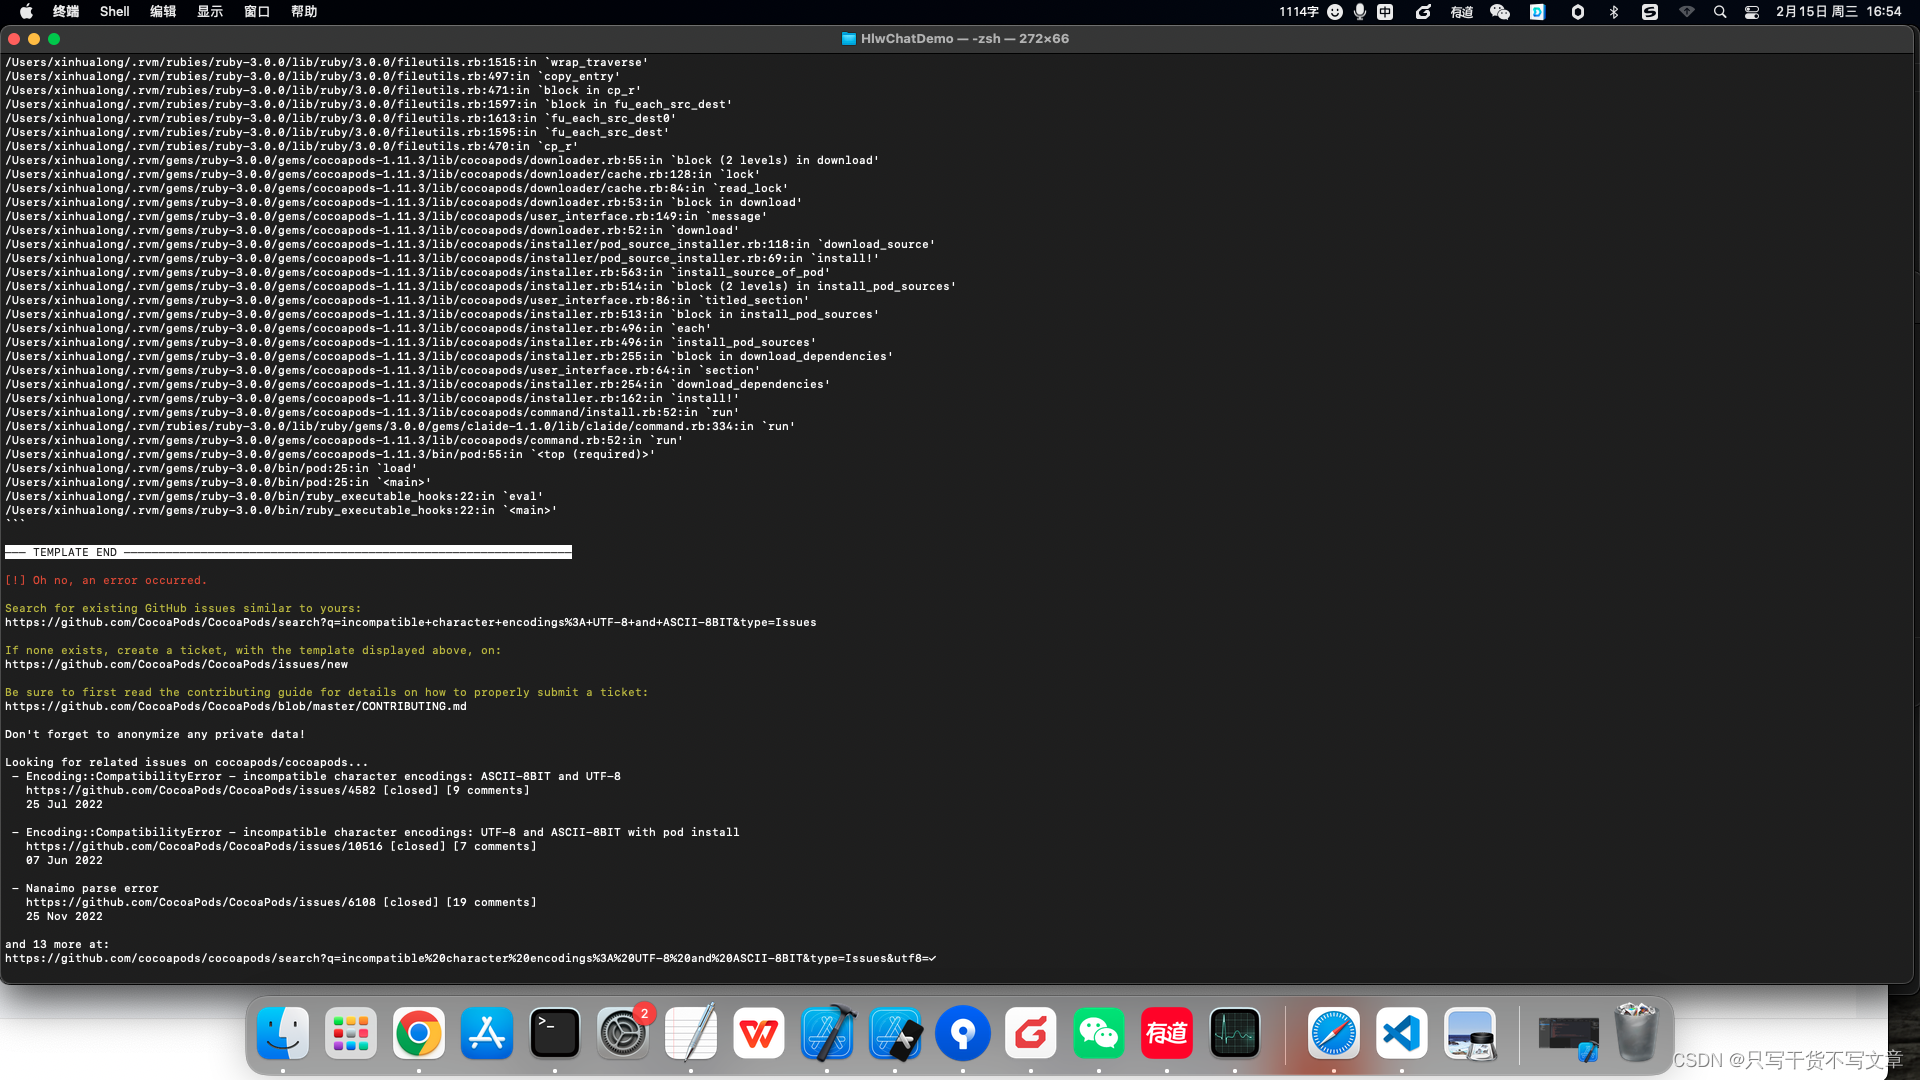Click the HlwChatDemo folder icon in title bar
The image size is (1920, 1080).
(x=849, y=39)
